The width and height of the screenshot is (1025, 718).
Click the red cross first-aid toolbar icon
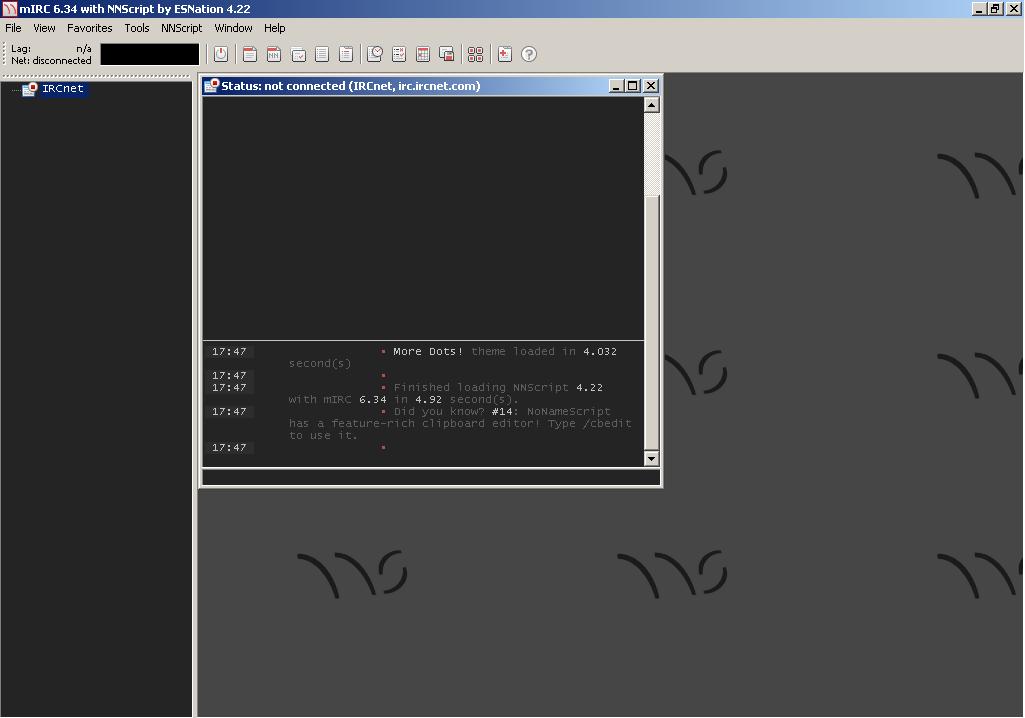point(505,54)
